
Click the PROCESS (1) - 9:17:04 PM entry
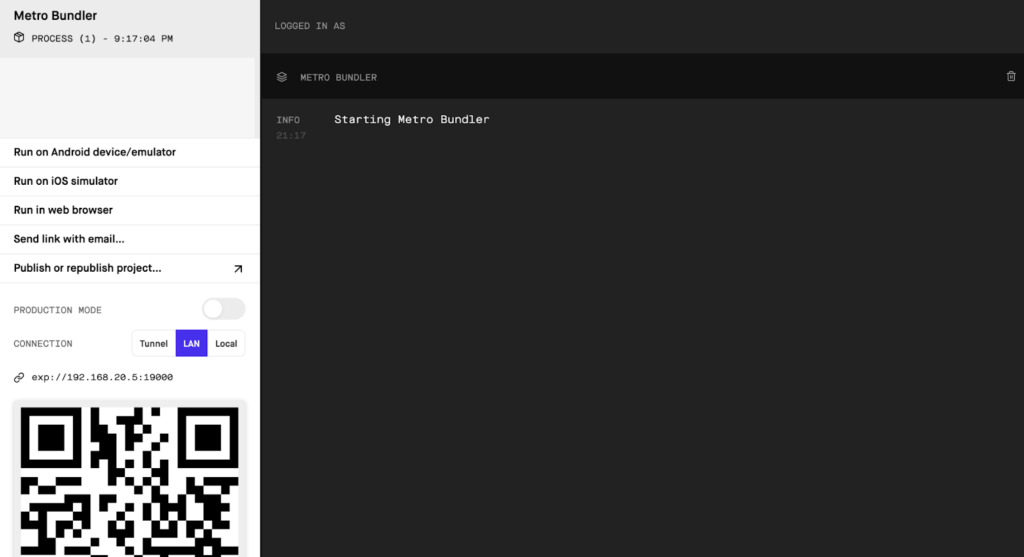102,39
